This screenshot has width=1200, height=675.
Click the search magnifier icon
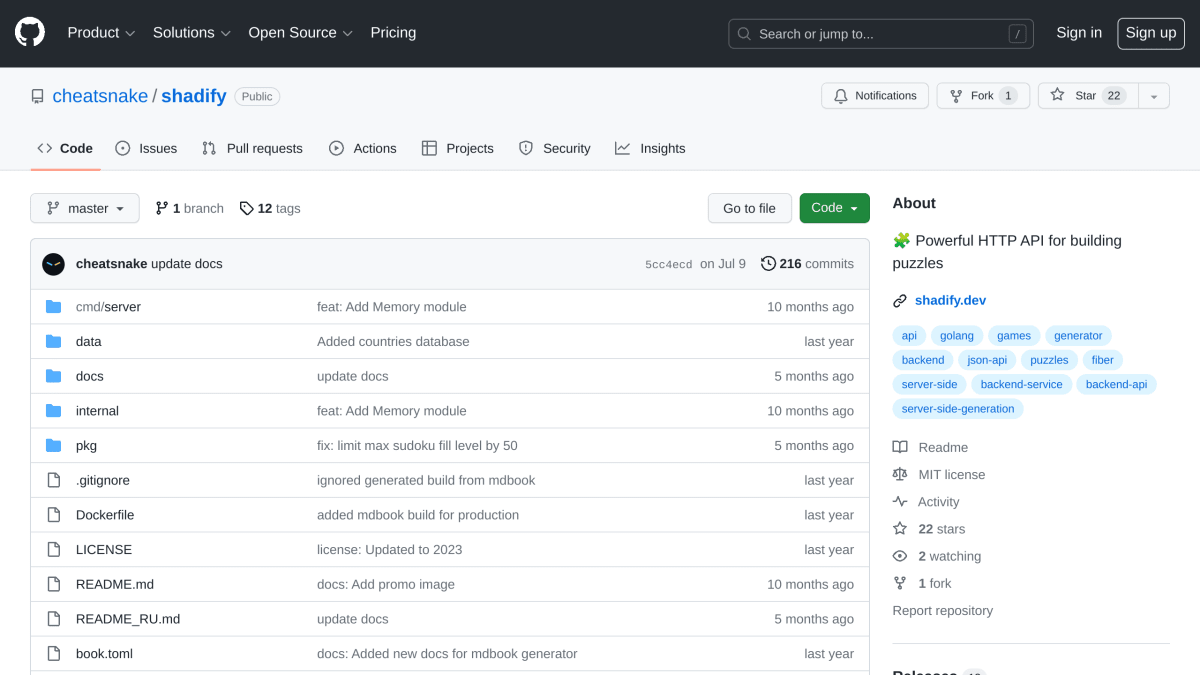744,34
